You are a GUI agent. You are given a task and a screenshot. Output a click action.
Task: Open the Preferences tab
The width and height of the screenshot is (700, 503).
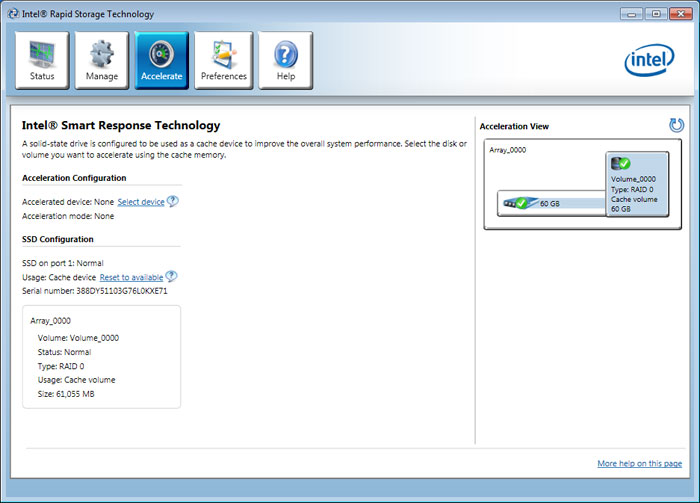tap(224, 60)
